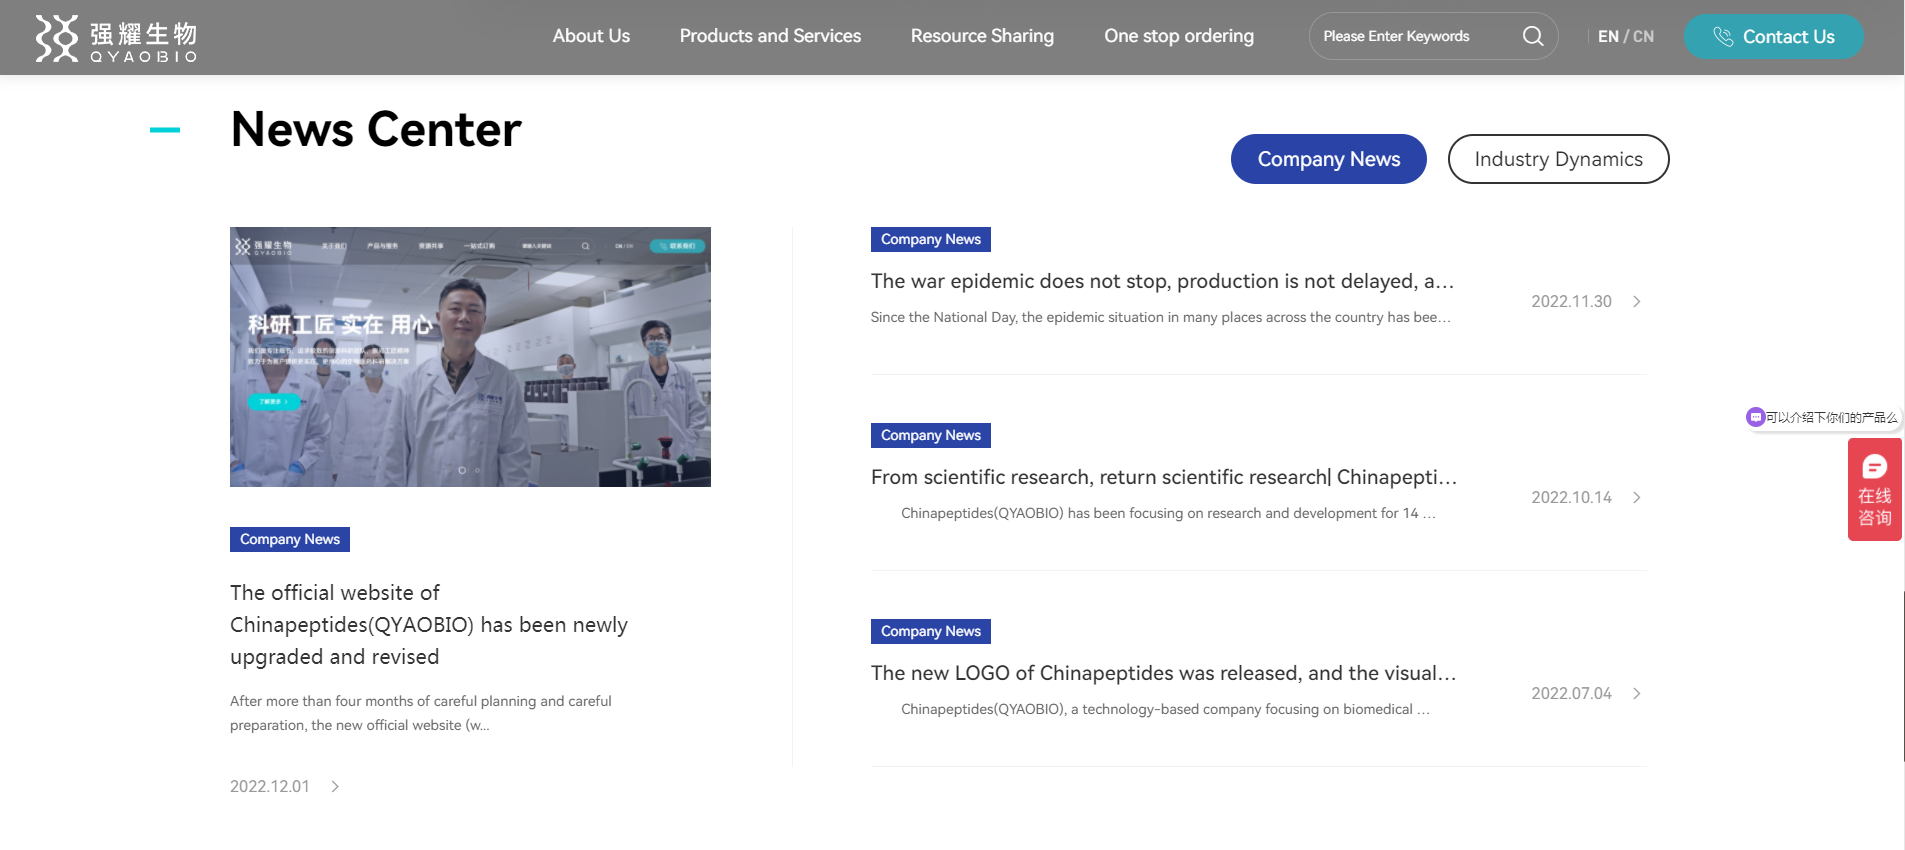Open the featured website upgrade article thumbnail
The height and width of the screenshot is (850, 1905).
(470, 357)
